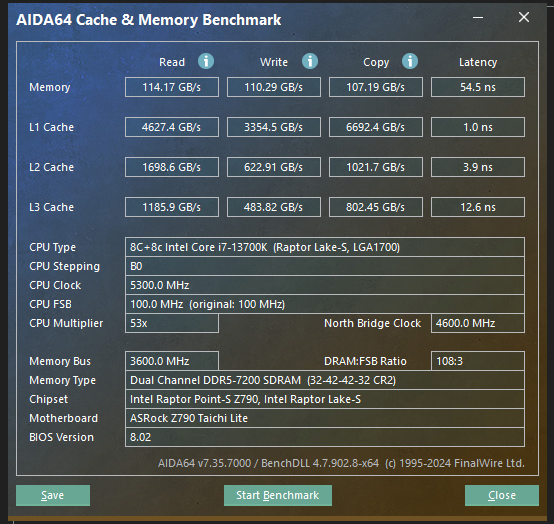Click the CPU Type field showing i7-13700K
Screen dimensions: 554x524
tap(325, 247)
